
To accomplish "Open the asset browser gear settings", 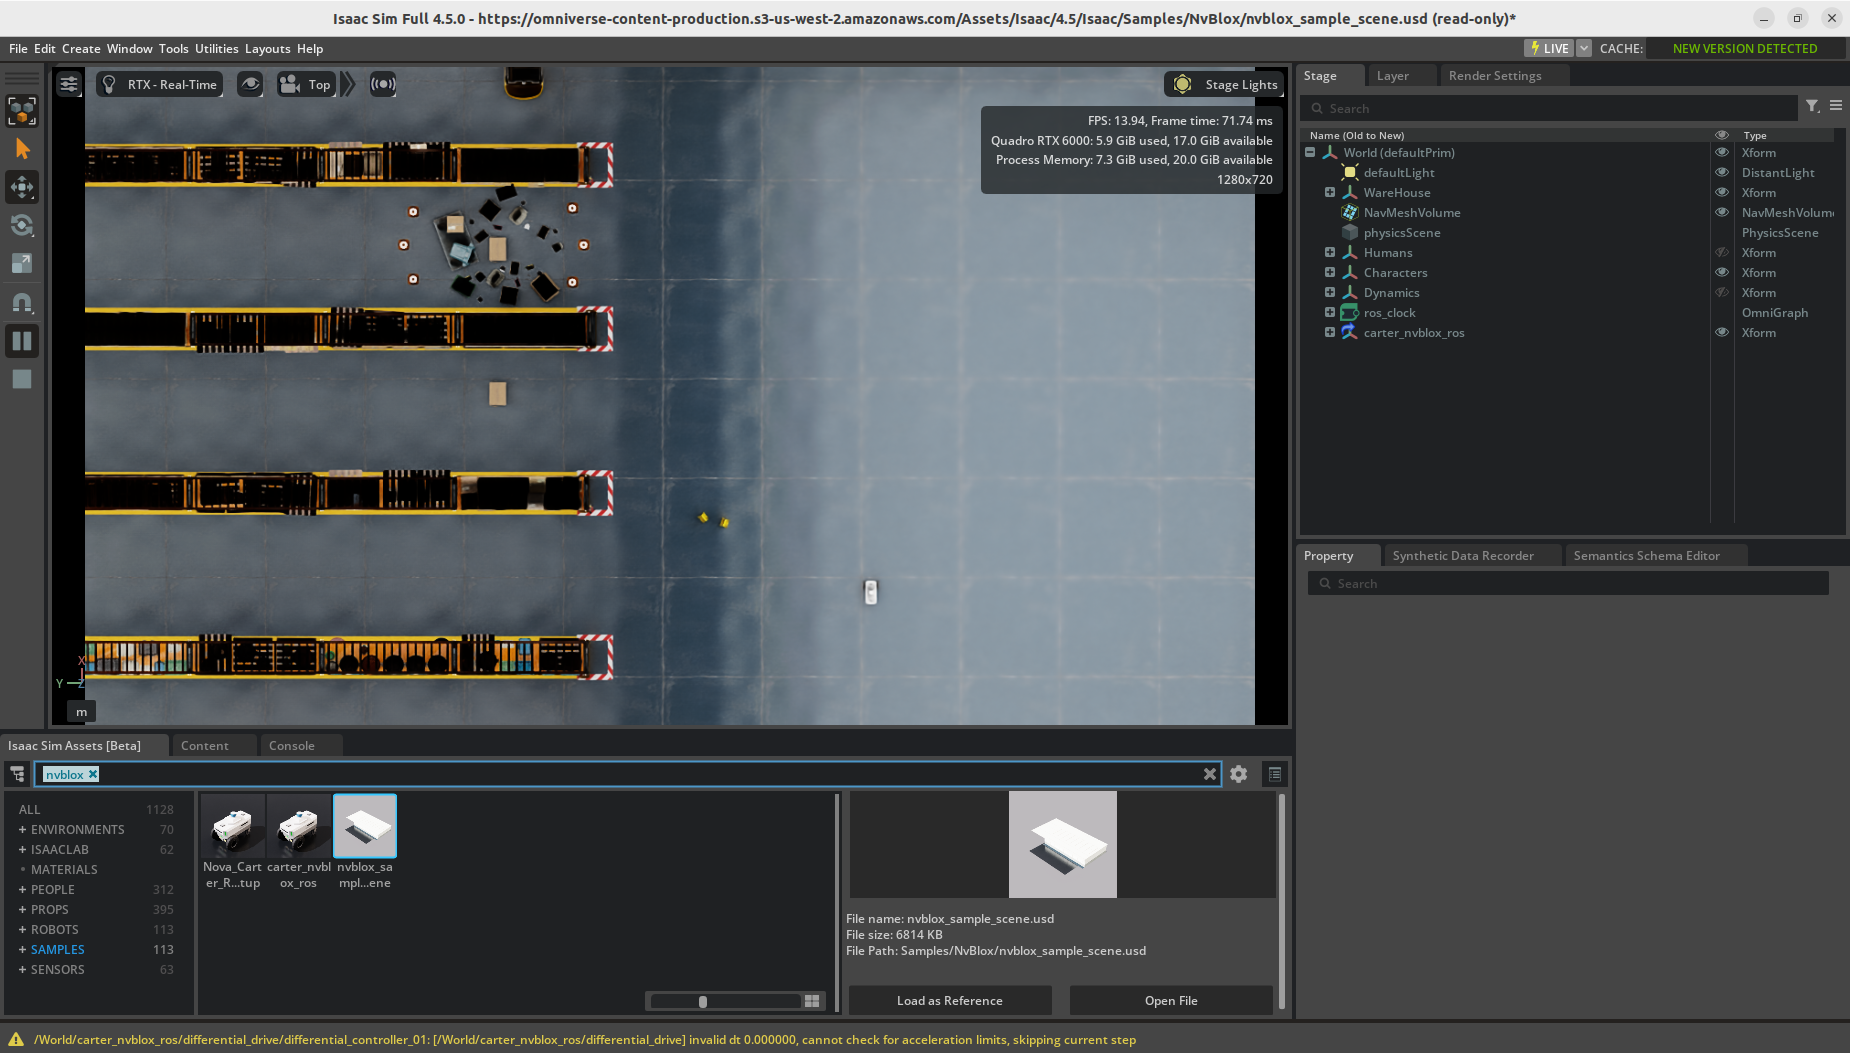I will (x=1238, y=774).
